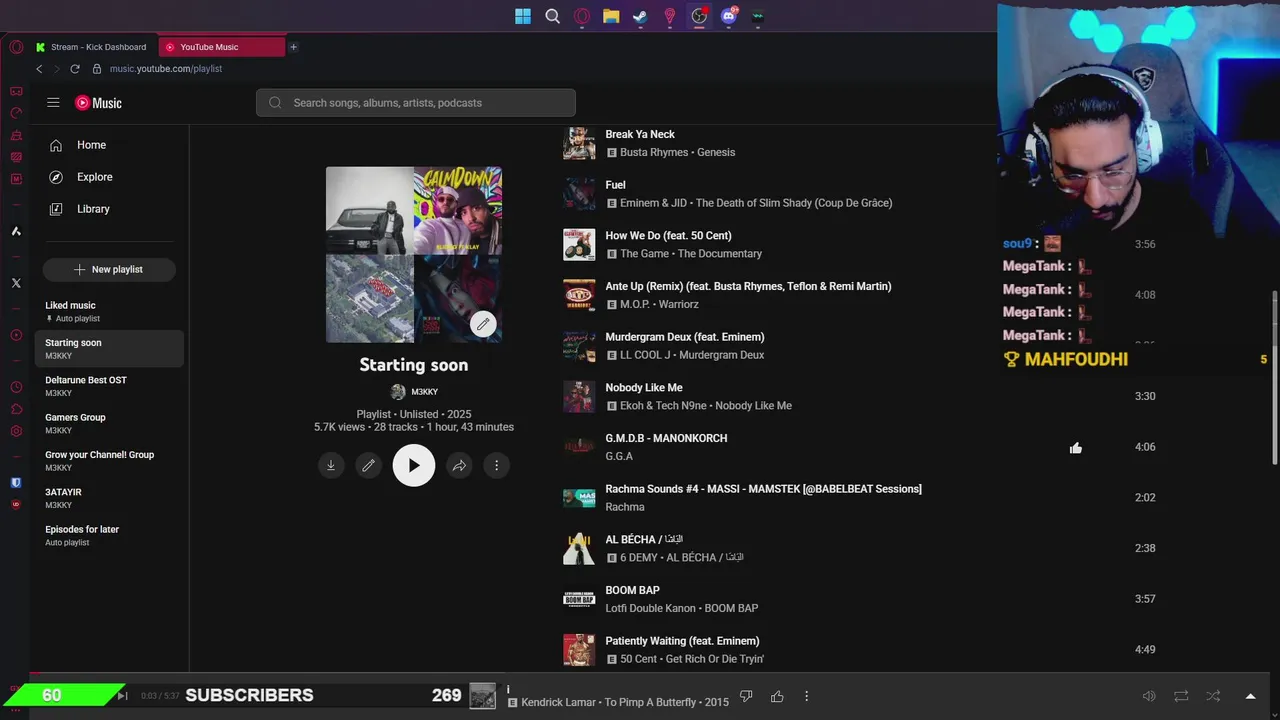
Task: Switch to Stream - Kick Dashboard tab
Action: point(91,47)
